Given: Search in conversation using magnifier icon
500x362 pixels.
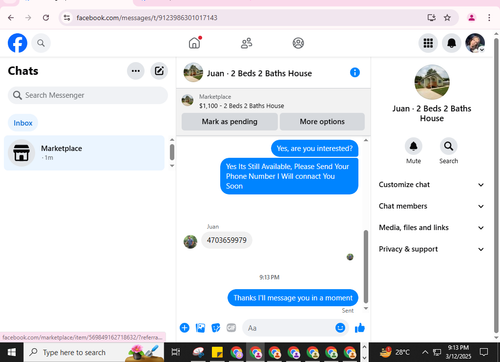Looking at the screenshot, I should coord(449,146).
